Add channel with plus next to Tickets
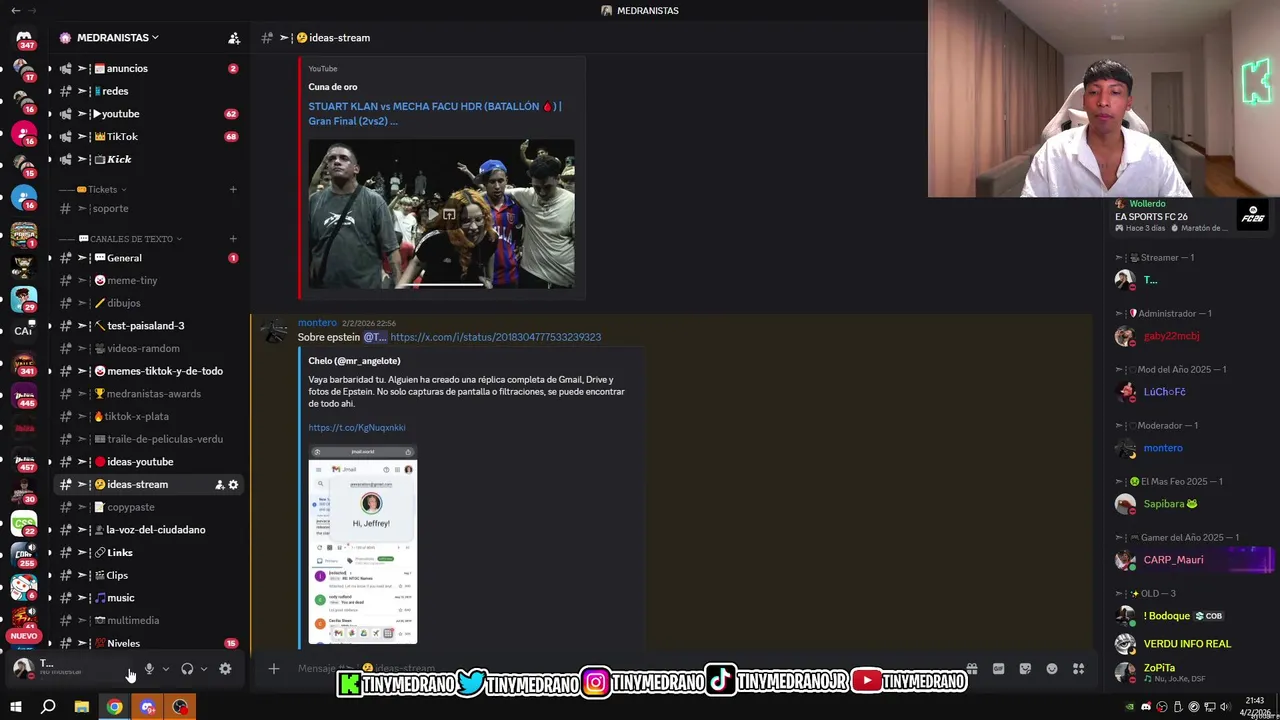The height and width of the screenshot is (720, 1280). (233, 189)
